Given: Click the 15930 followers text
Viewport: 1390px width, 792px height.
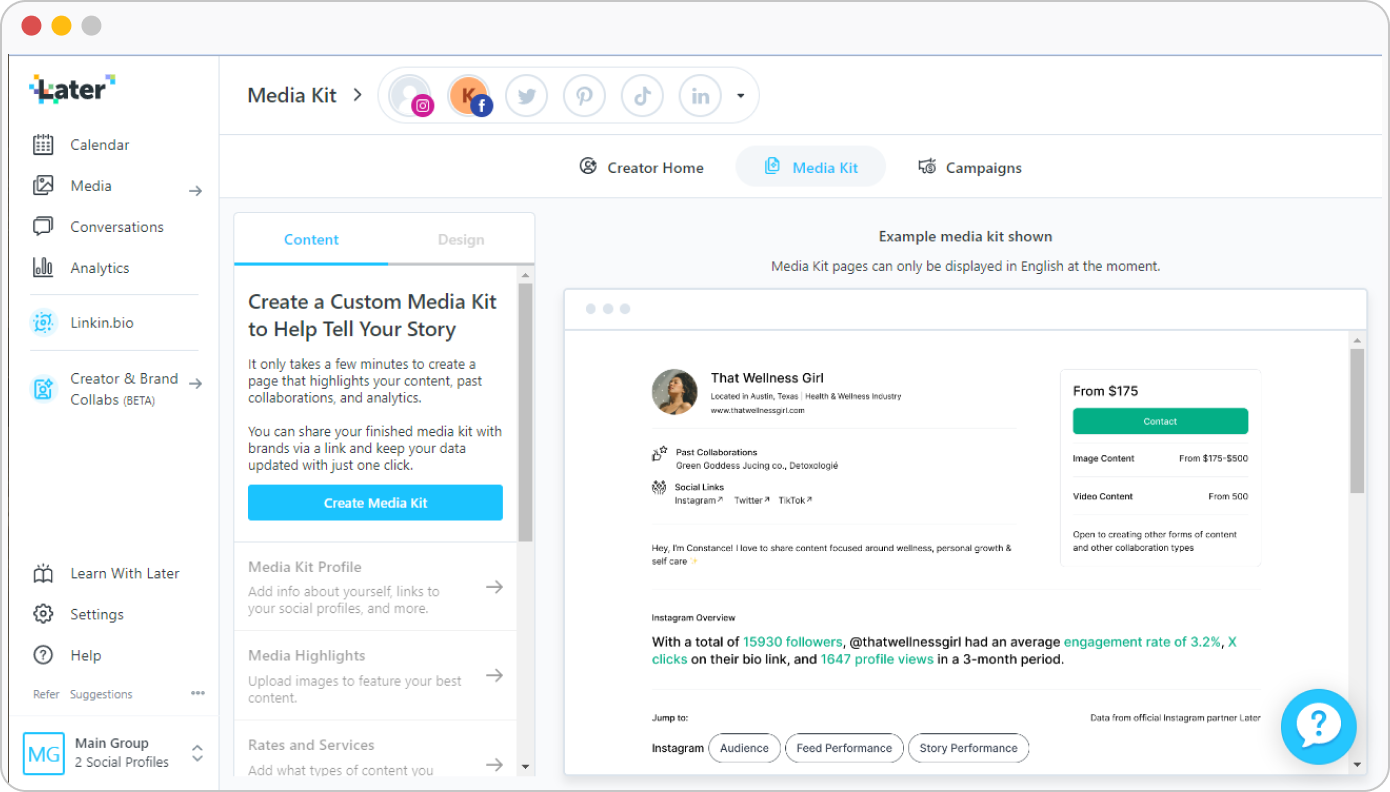Looking at the screenshot, I should [x=793, y=642].
